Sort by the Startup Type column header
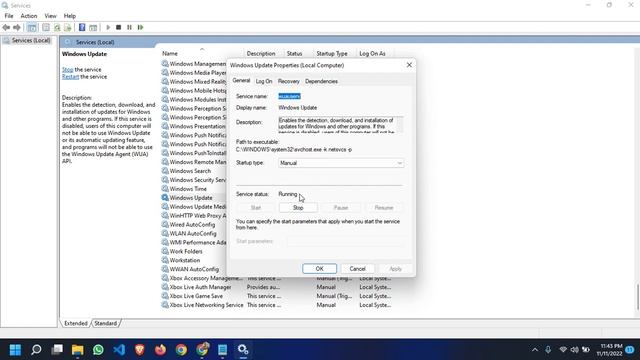The image size is (640, 360). click(332, 53)
